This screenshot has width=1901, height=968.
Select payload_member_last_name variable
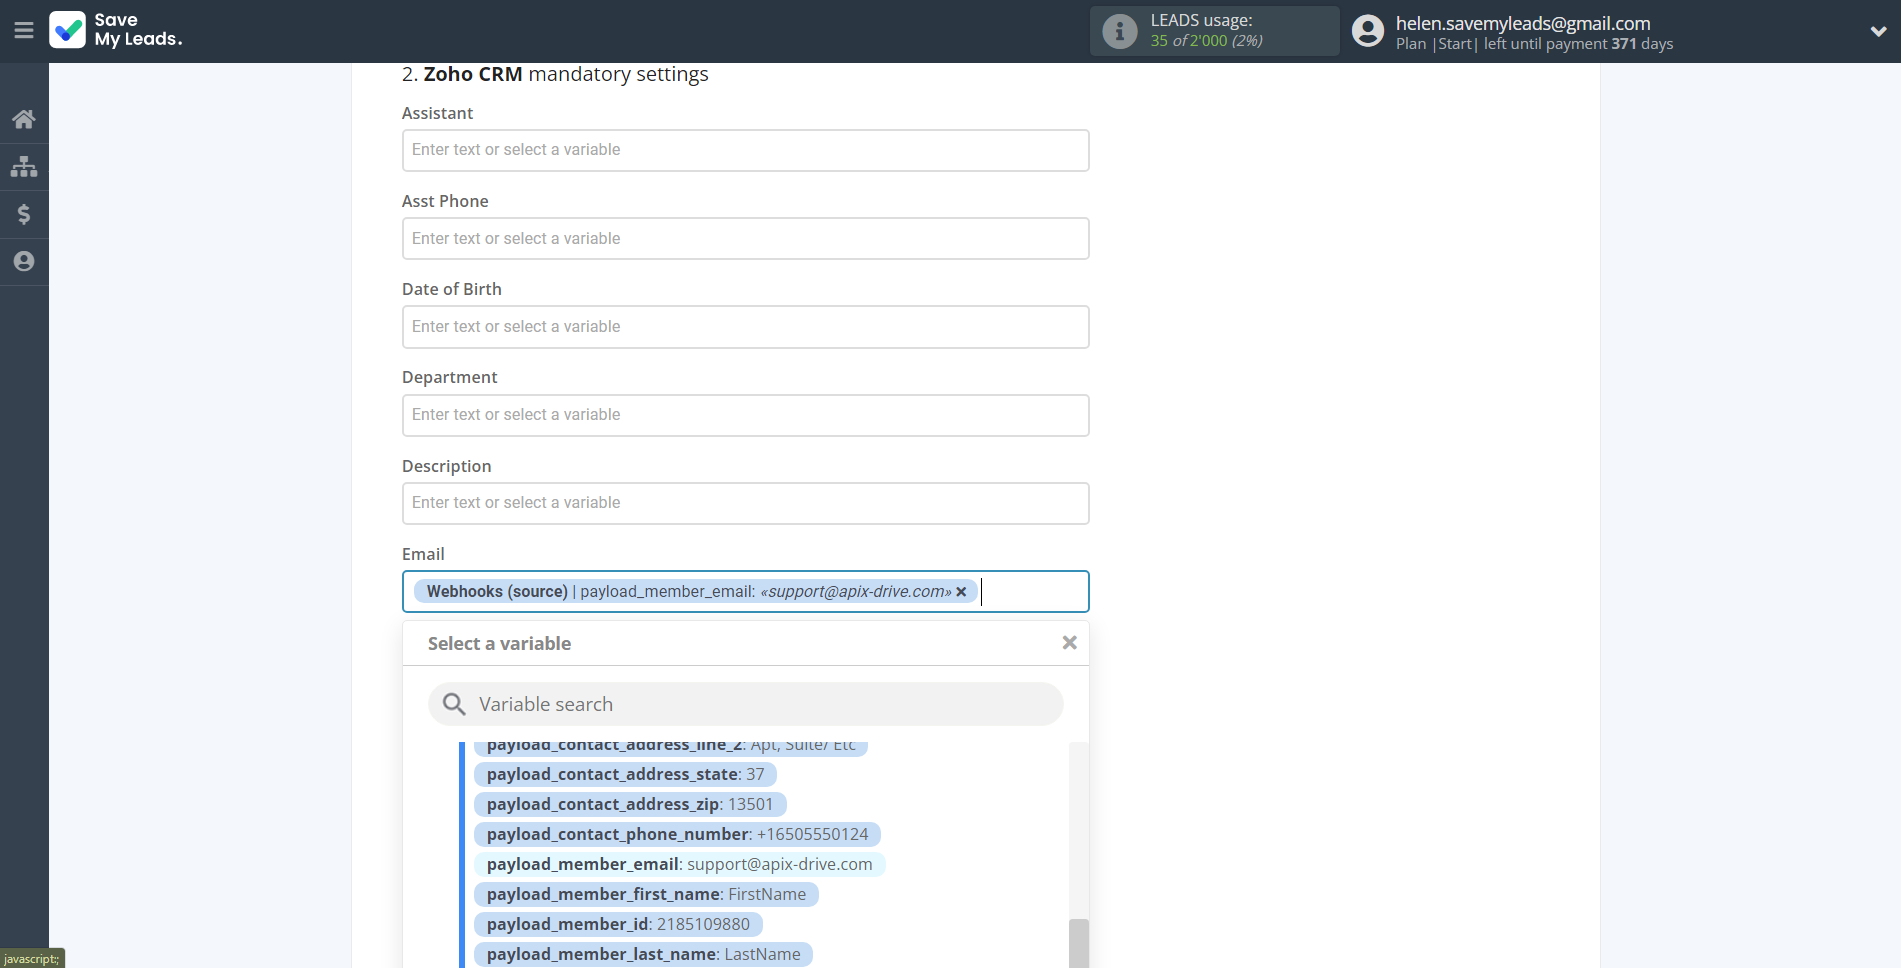tap(643, 954)
